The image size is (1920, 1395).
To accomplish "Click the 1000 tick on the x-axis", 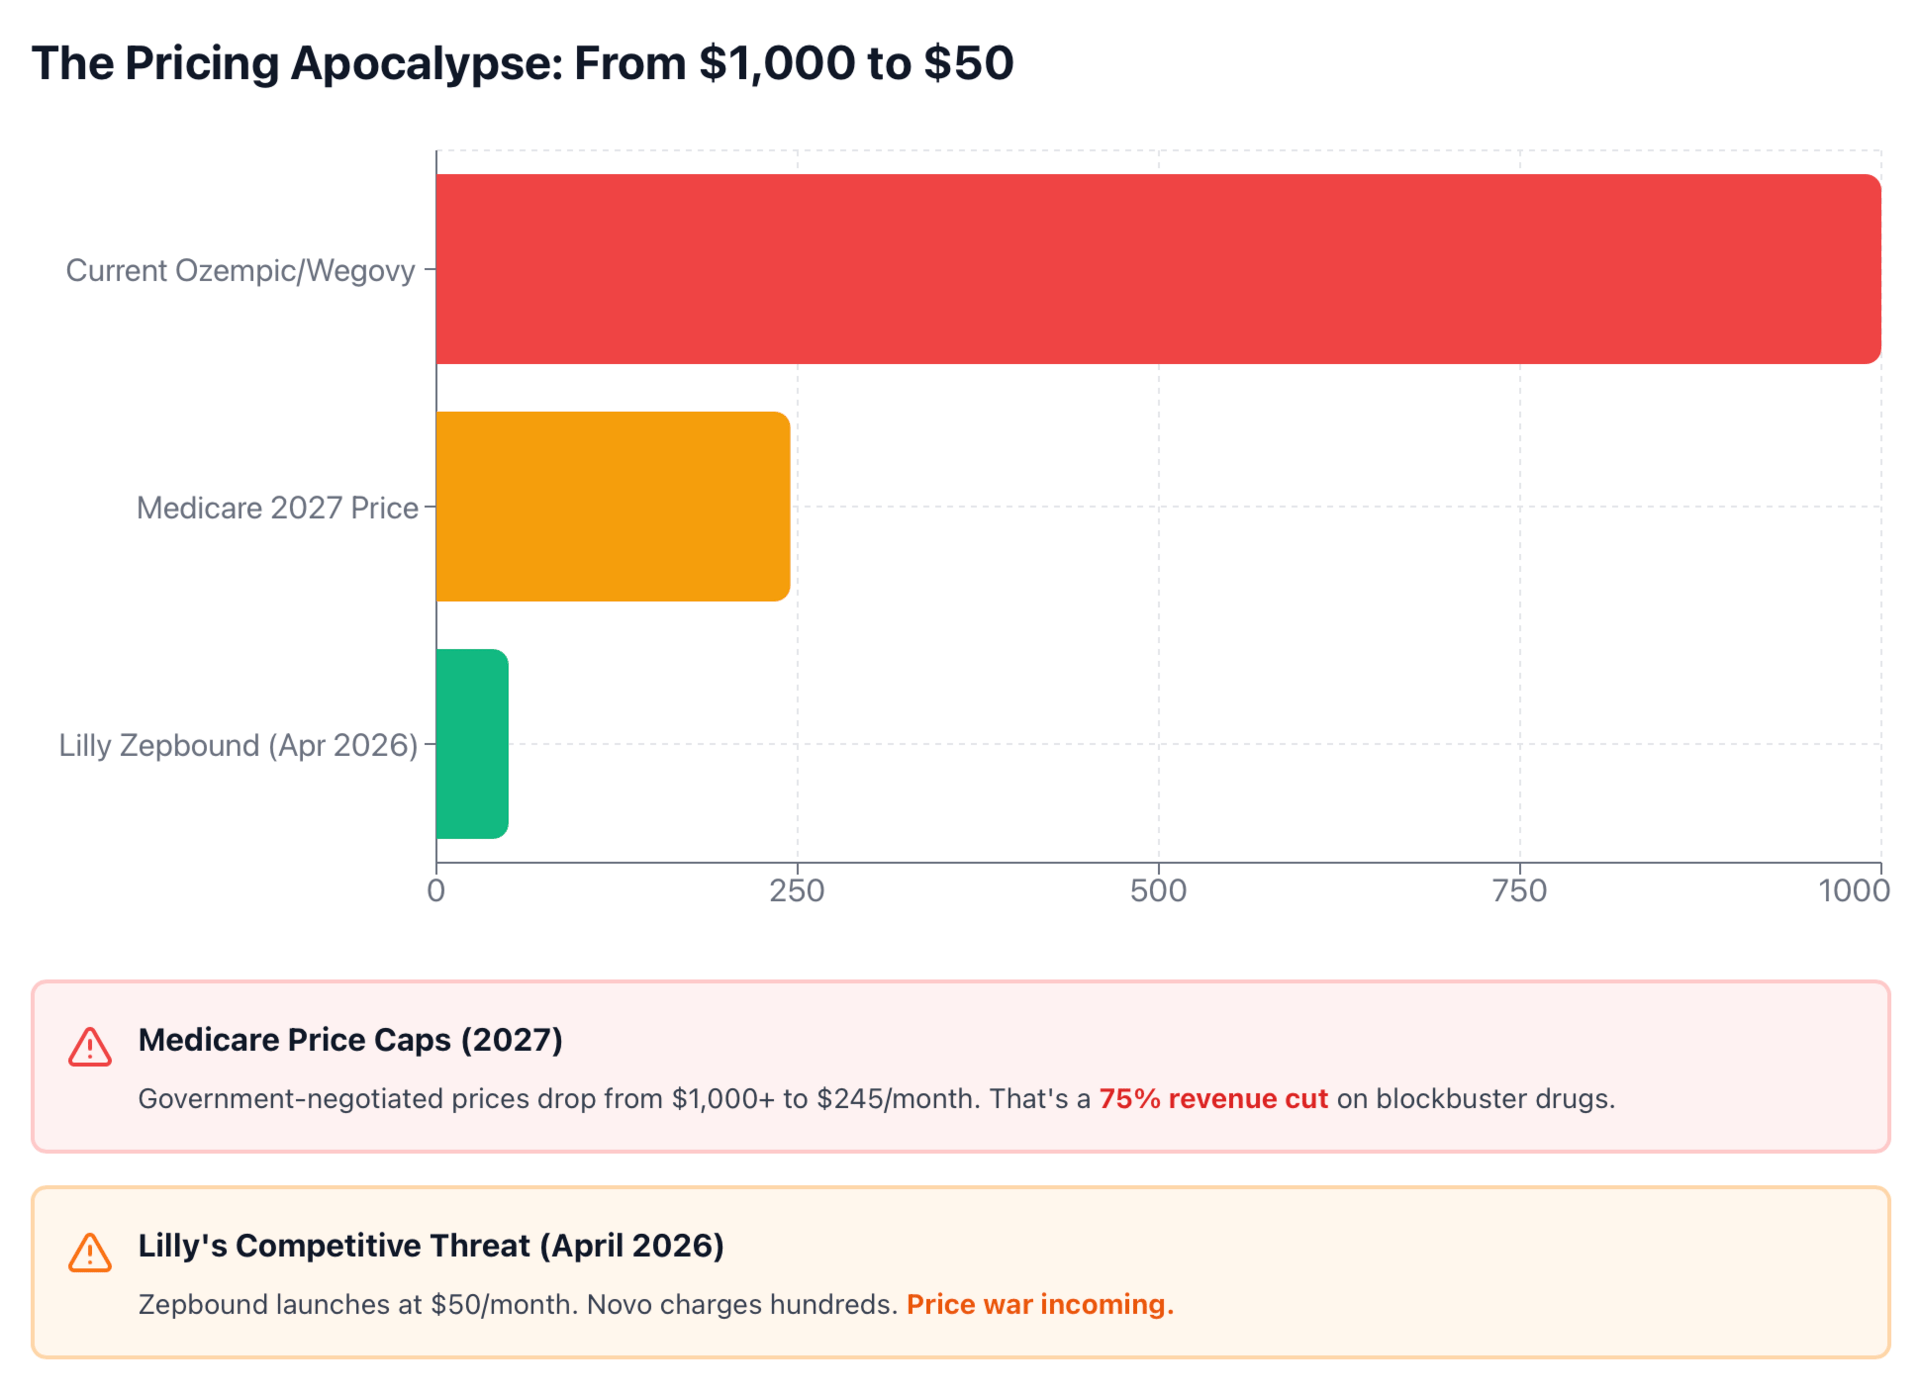I will point(1853,890).
